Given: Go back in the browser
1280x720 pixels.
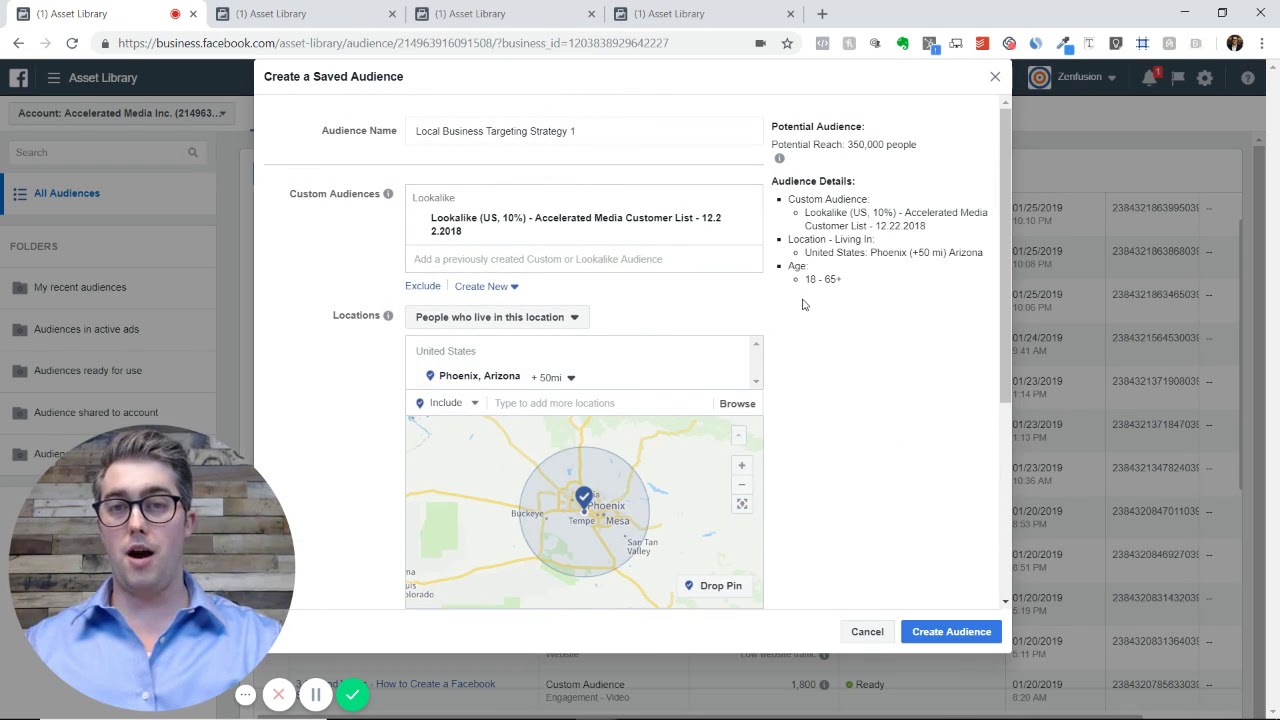Looking at the screenshot, I should (x=18, y=44).
